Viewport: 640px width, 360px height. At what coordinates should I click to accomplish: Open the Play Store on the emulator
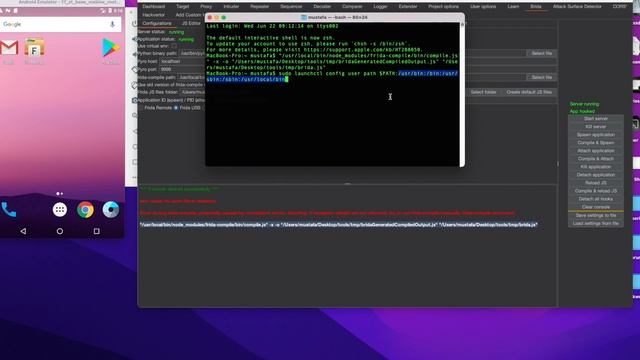[x=111, y=48]
